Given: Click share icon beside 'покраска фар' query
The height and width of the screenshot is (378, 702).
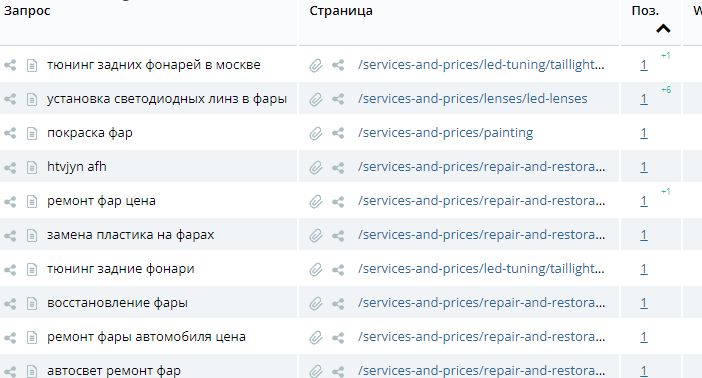Looking at the screenshot, I should click(x=10, y=133).
